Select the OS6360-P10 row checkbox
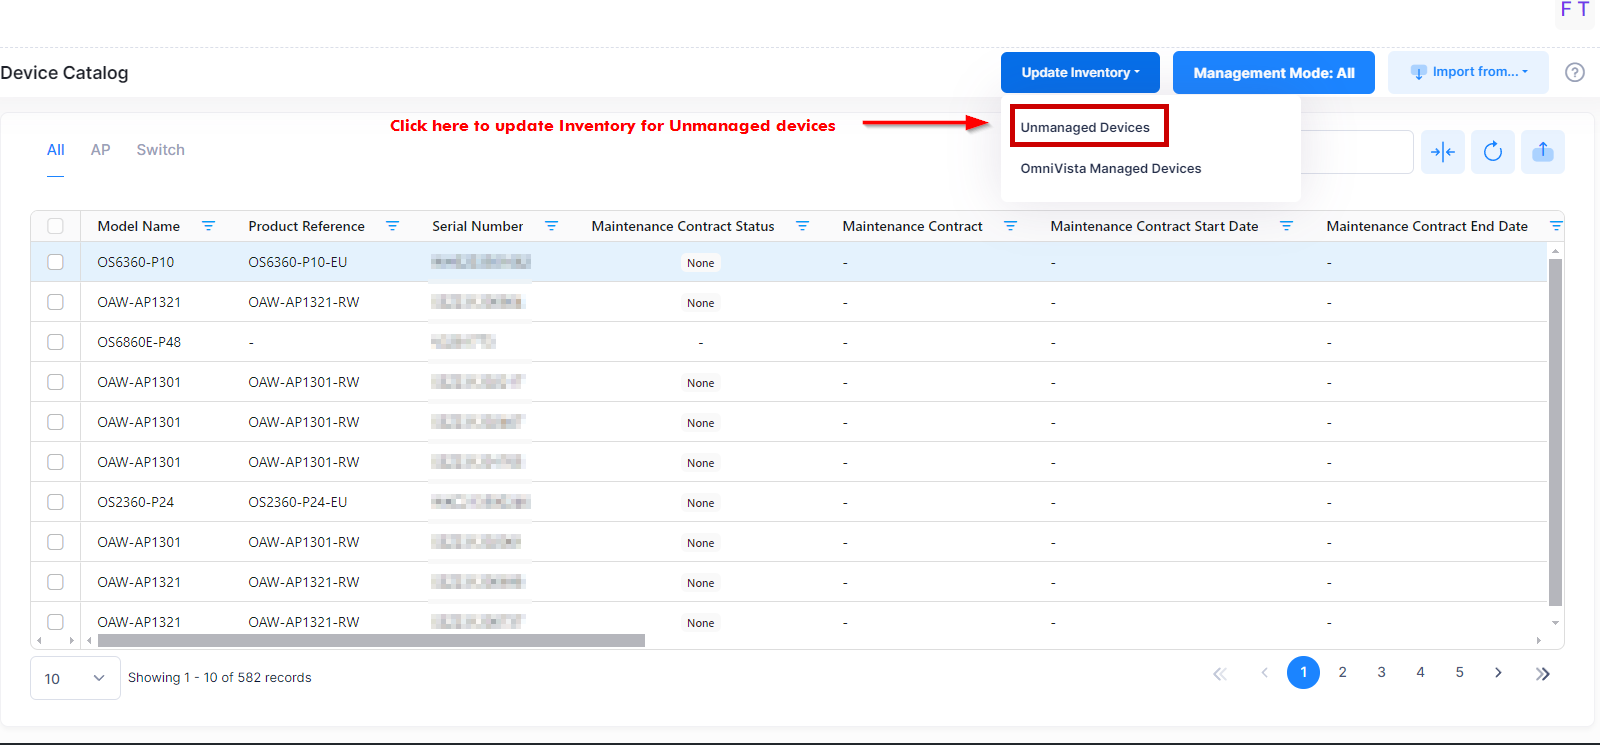Image resolution: width=1600 pixels, height=745 pixels. [x=55, y=262]
